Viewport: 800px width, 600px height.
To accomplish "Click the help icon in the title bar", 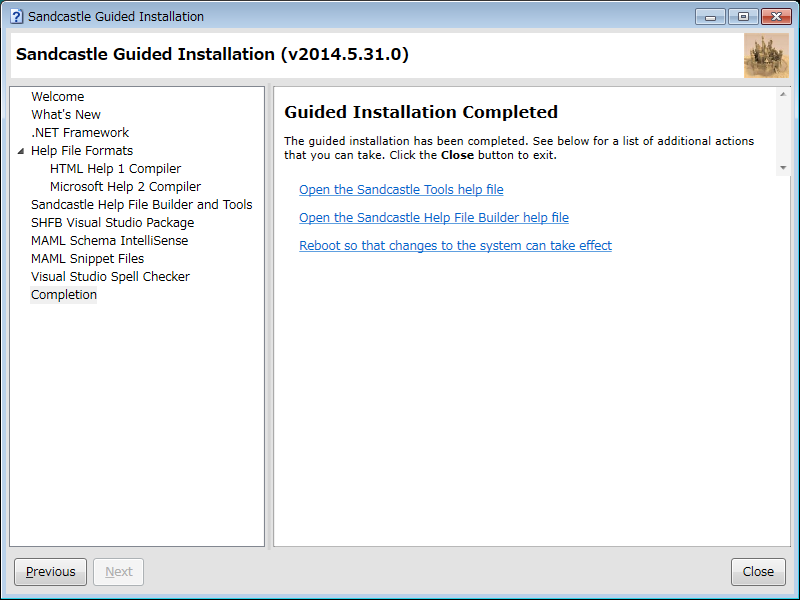I will click(x=16, y=16).
